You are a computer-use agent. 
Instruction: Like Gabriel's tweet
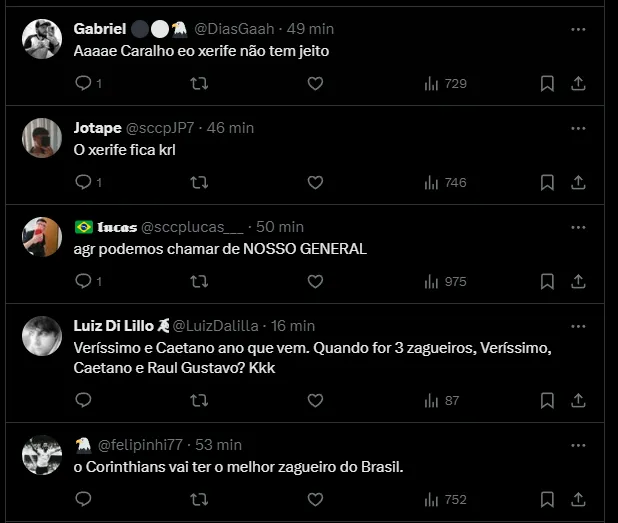(x=315, y=84)
